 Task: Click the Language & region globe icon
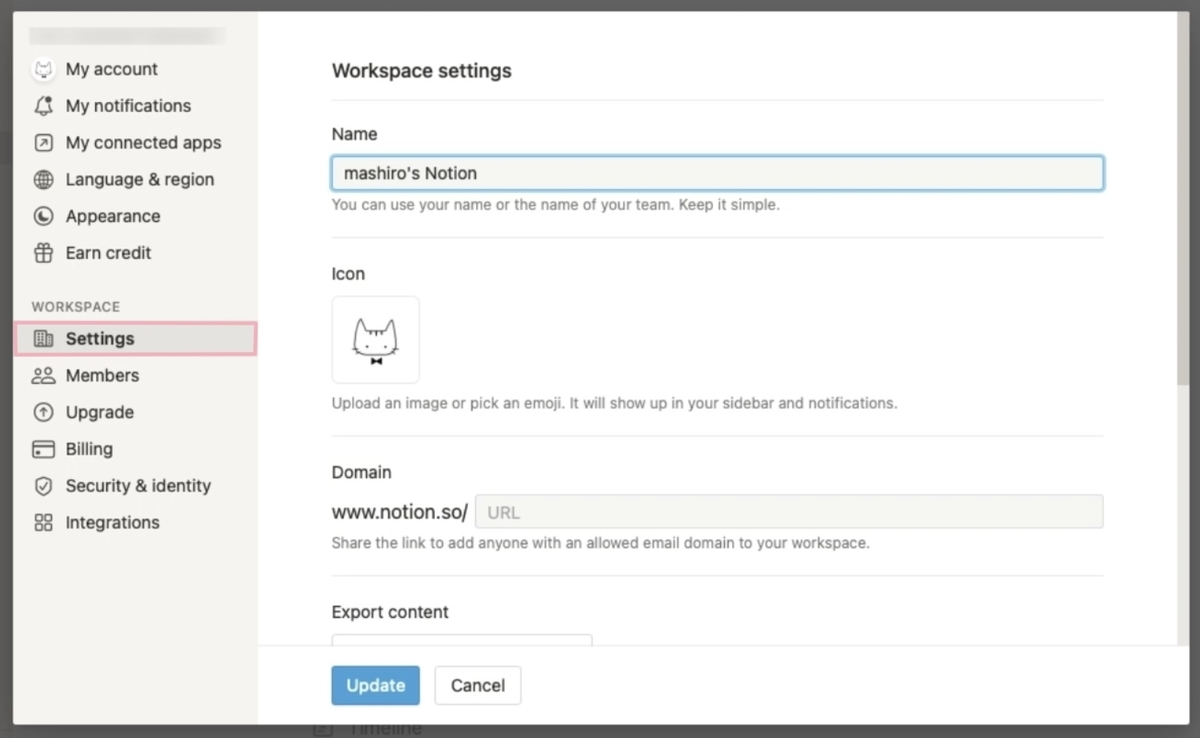pos(44,180)
